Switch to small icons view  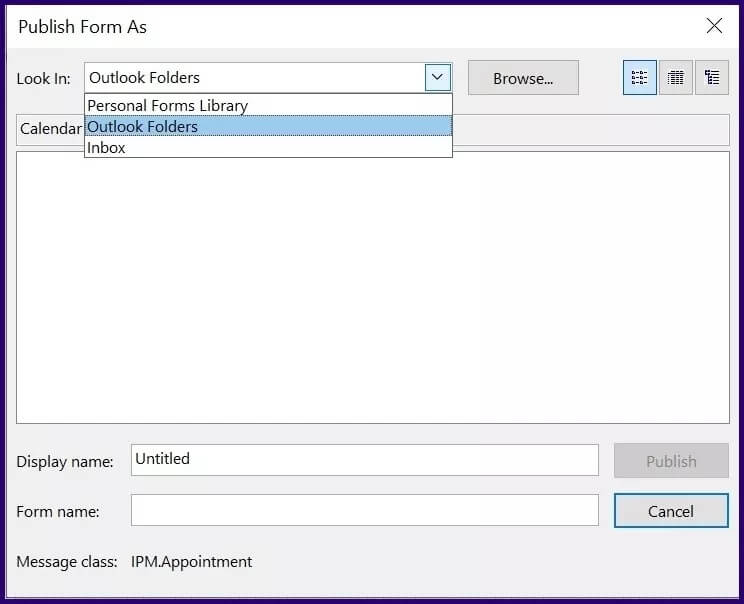(x=640, y=78)
